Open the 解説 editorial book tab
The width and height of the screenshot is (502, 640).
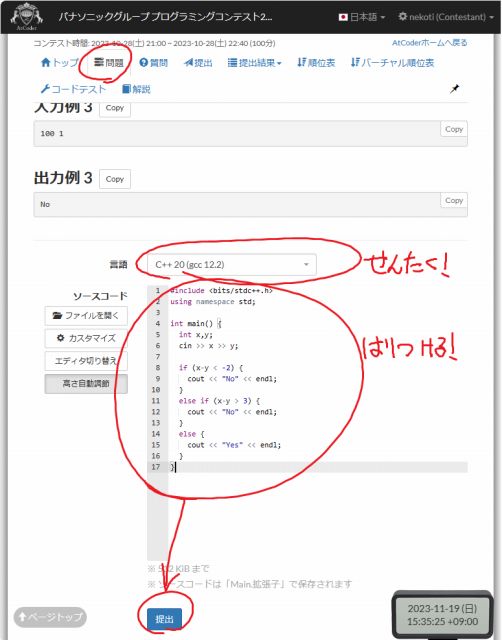click(x=136, y=89)
